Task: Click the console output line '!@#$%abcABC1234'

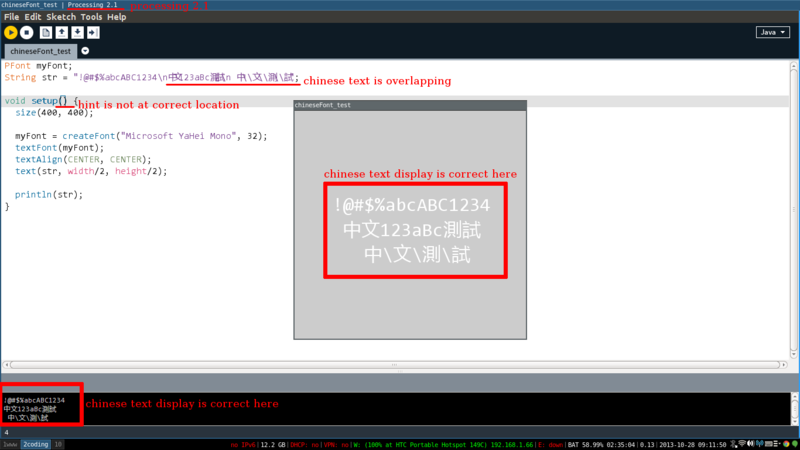Action: pyautogui.click(x=34, y=401)
